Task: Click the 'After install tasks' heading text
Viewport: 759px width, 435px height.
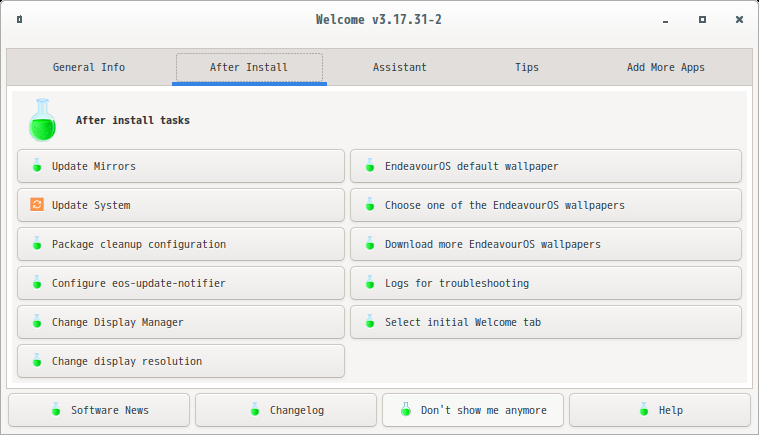Action: click(133, 120)
